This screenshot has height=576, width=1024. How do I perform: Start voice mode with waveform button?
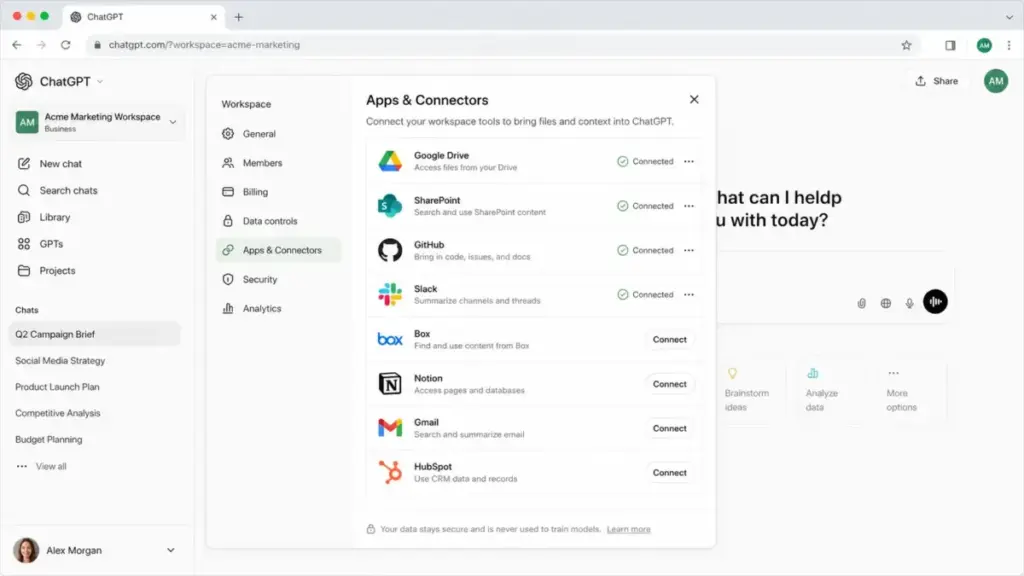coord(935,302)
